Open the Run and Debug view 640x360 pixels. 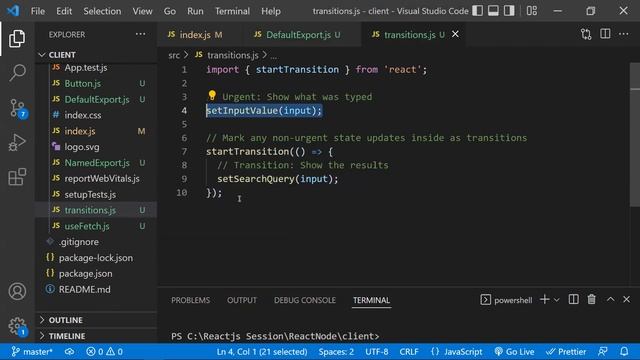pyautogui.click(x=17, y=143)
